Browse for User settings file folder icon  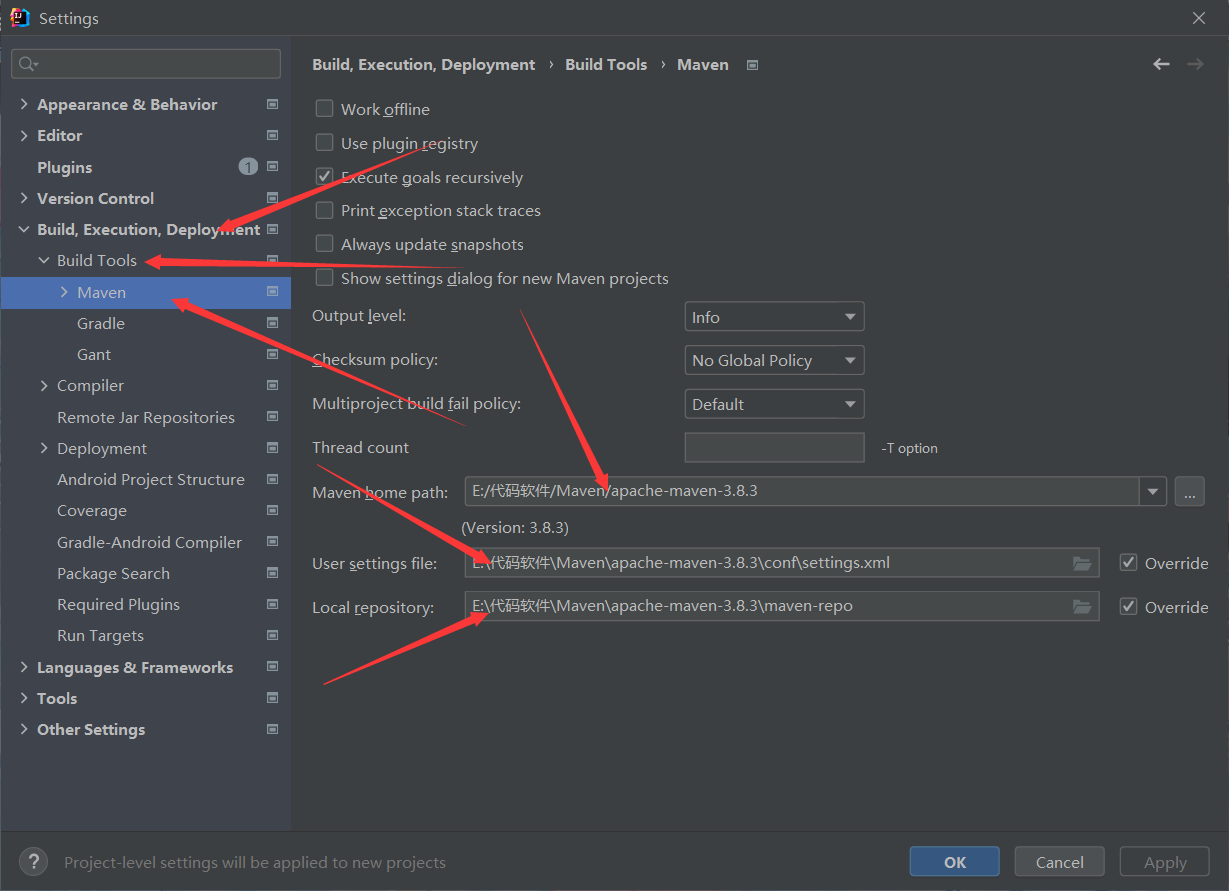click(1082, 563)
